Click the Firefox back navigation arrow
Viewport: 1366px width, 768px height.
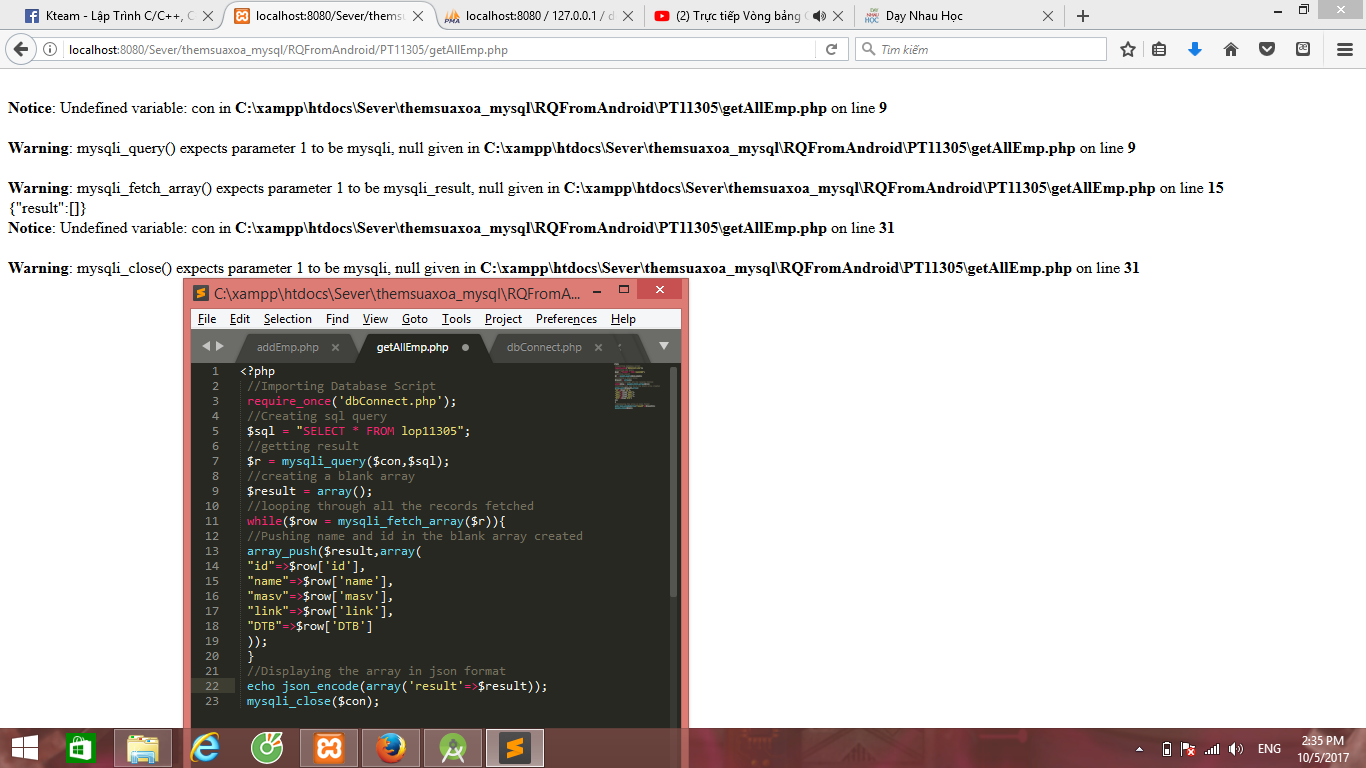(20, 49)
